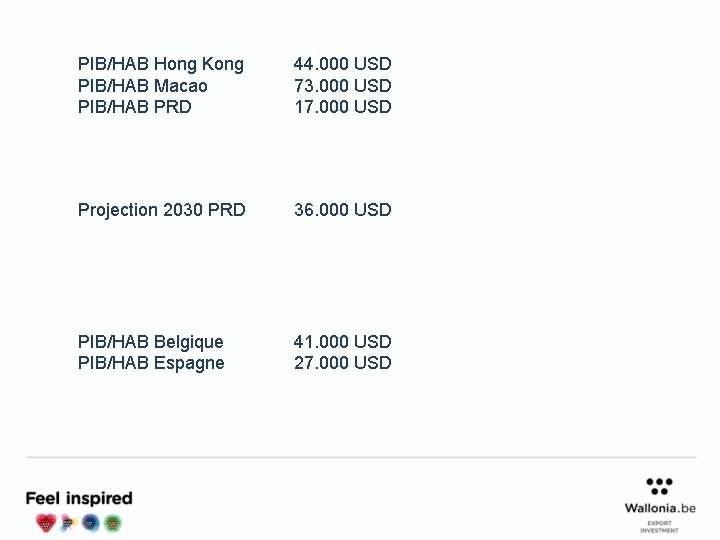Click the Wallonia.be five-dot logo

(659, 486)
